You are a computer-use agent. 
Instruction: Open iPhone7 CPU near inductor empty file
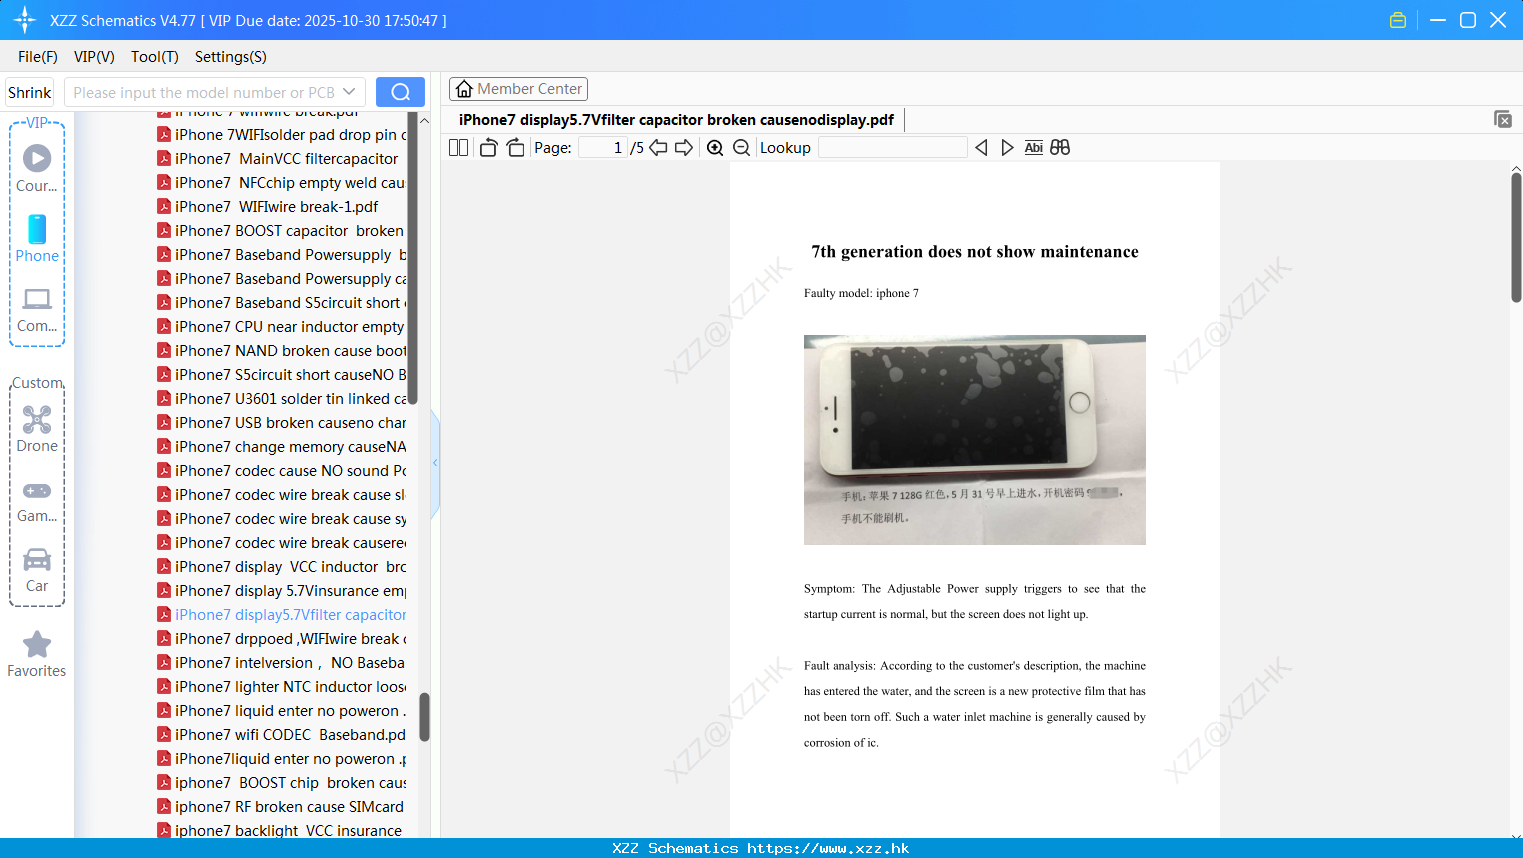pos(282,326)
